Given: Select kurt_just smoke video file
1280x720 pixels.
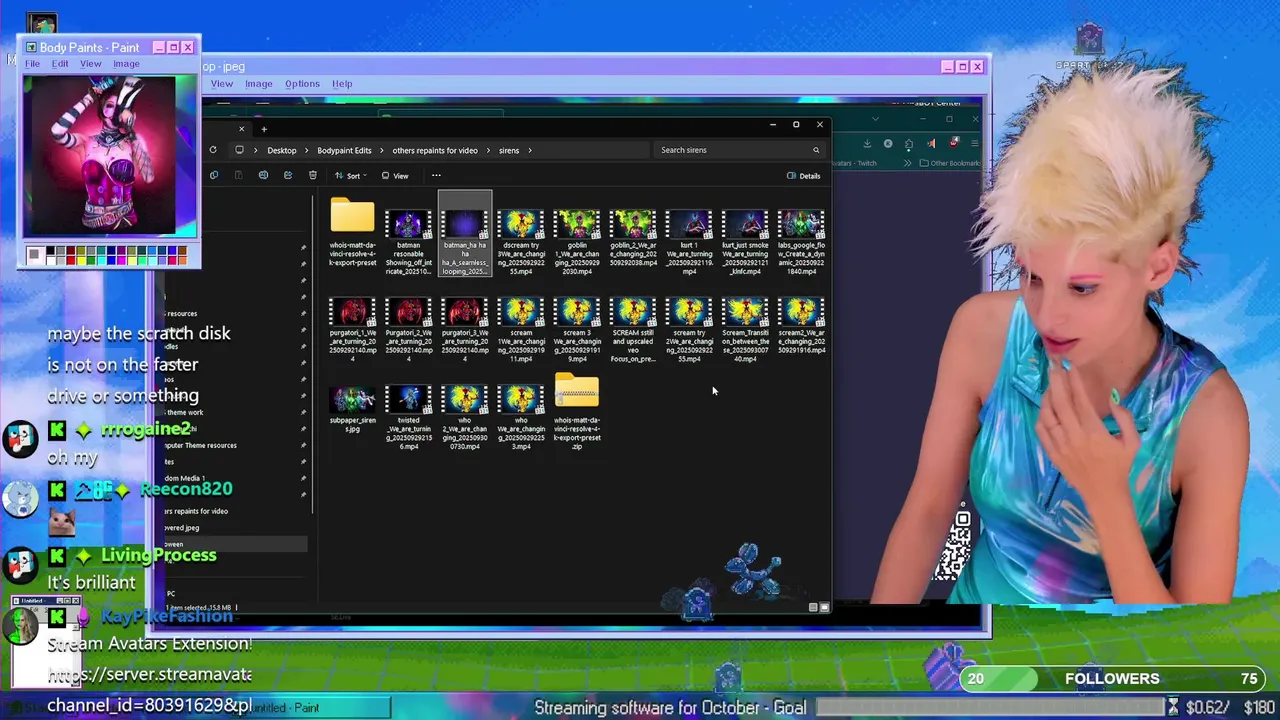Looking at the screenshot, I should [x=745, y=241].
